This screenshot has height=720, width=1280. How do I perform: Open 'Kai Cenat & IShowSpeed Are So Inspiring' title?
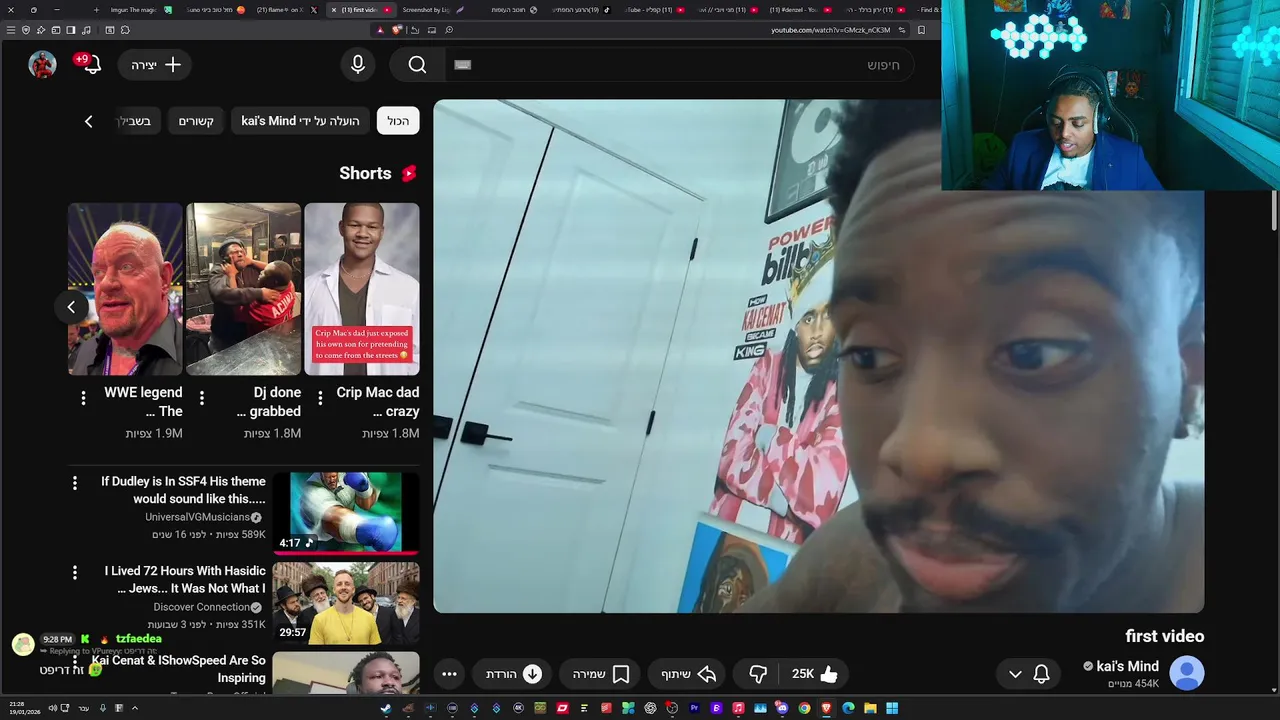[178, 669]
